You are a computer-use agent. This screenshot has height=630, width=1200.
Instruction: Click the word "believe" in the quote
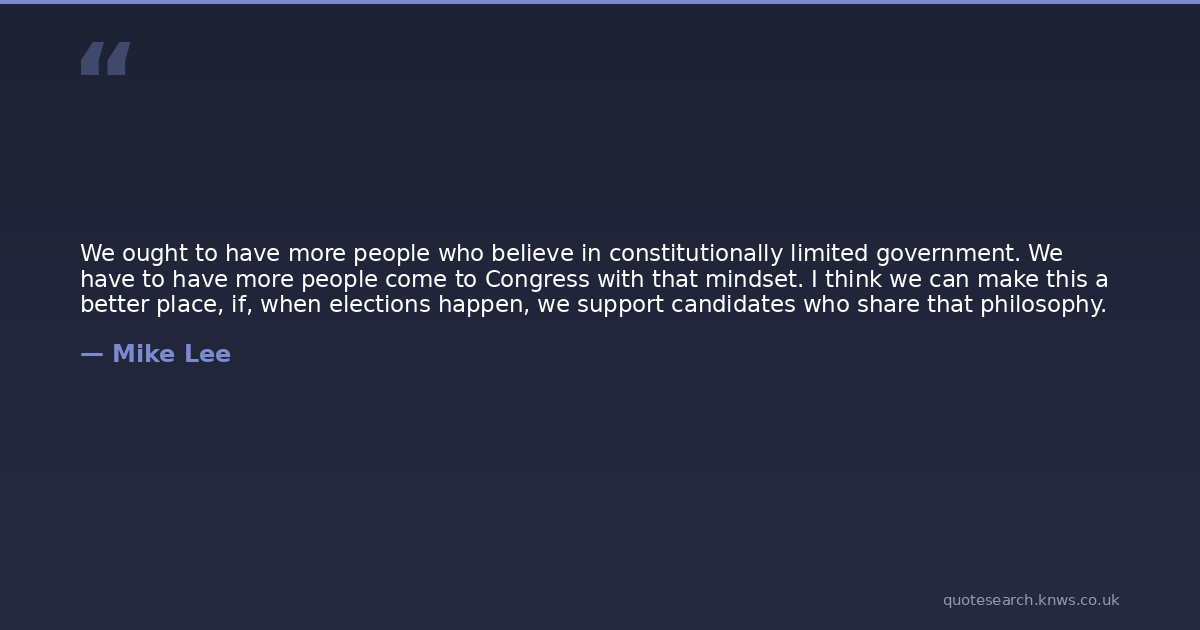pyautogui.click(x=532, y=254)
